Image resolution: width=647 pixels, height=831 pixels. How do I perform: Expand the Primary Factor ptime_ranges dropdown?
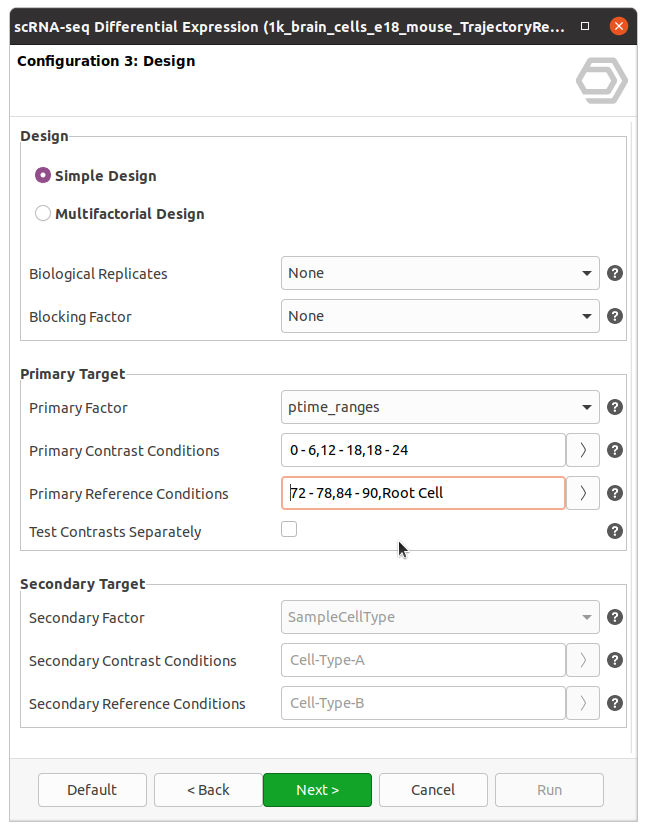click(x=440, y=407)
